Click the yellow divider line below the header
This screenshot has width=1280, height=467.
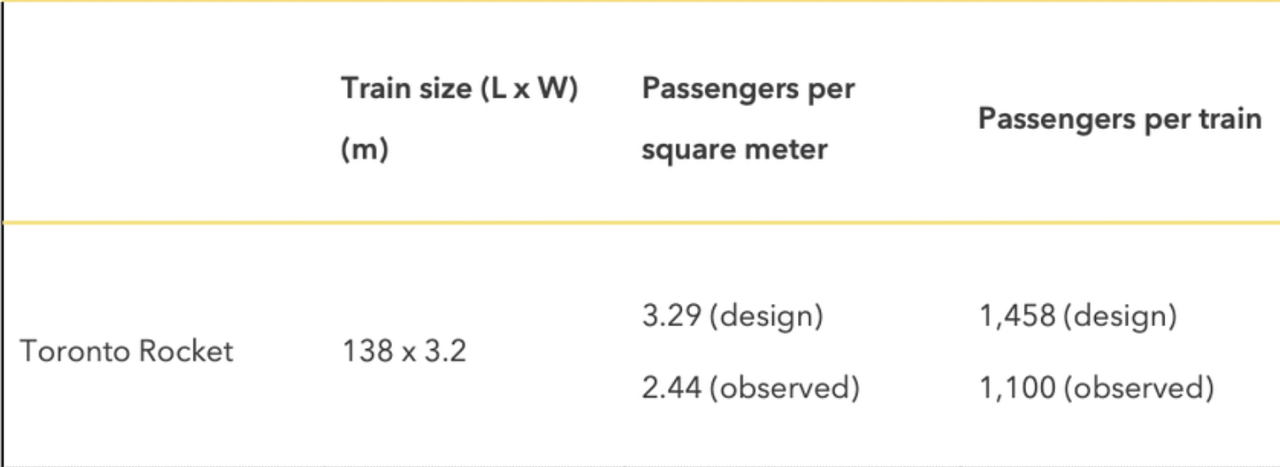click(x=640, y=222)
